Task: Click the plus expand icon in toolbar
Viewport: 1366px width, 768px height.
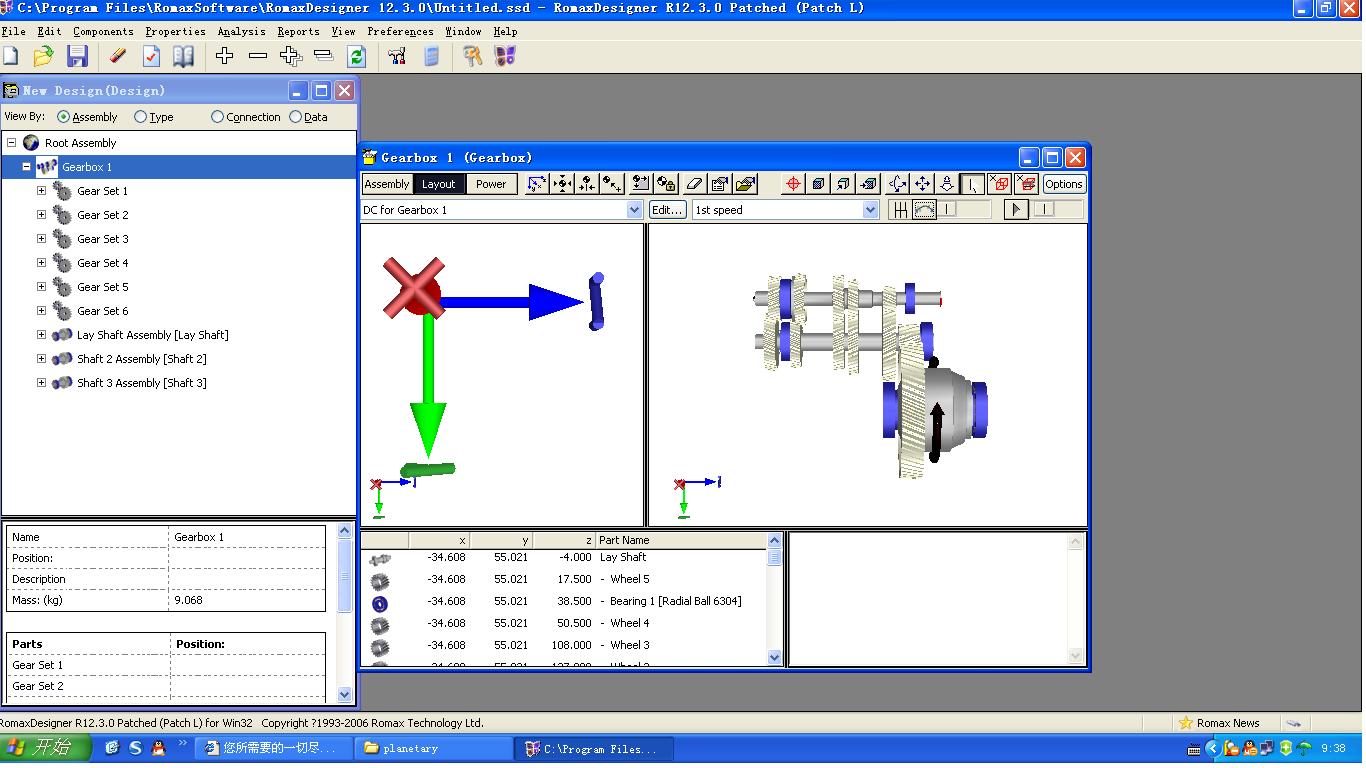Action: [225, 57]
